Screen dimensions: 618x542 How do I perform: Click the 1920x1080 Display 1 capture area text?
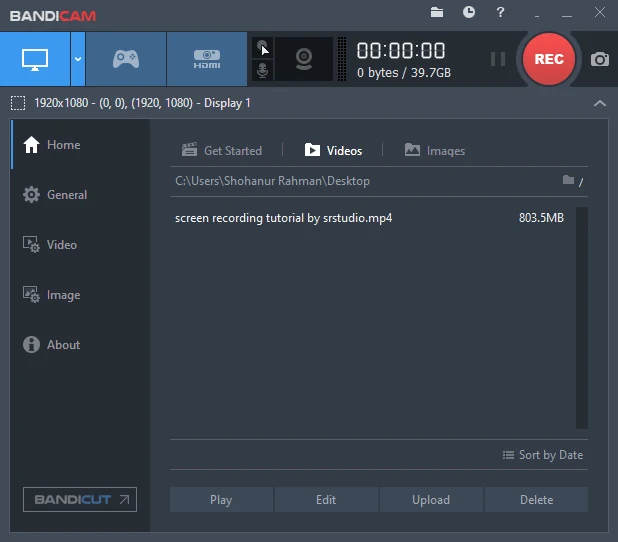pos(142,103)
